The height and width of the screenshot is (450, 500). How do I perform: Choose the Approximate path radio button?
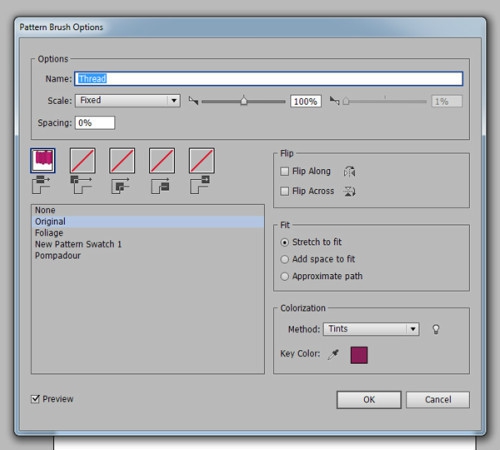pos(285,276)
